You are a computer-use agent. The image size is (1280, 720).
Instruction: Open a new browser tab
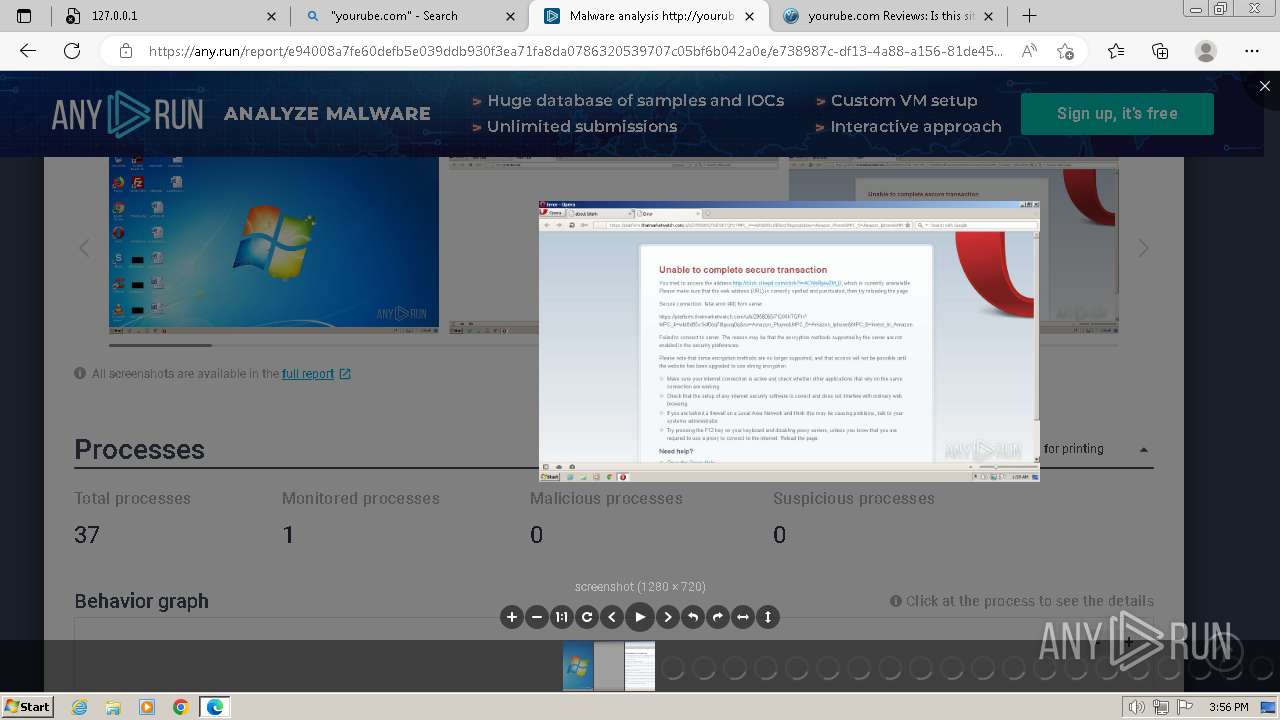point(1029,16)
